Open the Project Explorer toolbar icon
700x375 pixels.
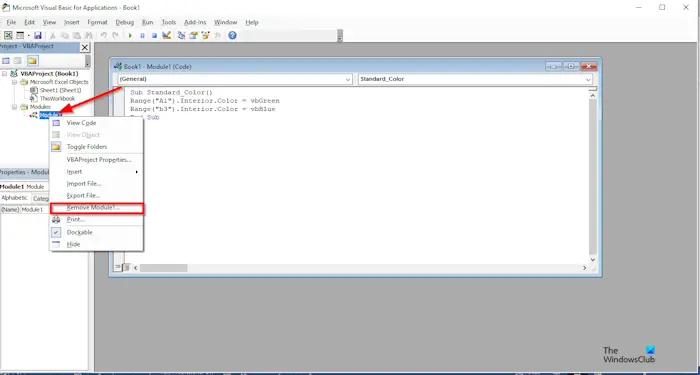tap(181, 35)
